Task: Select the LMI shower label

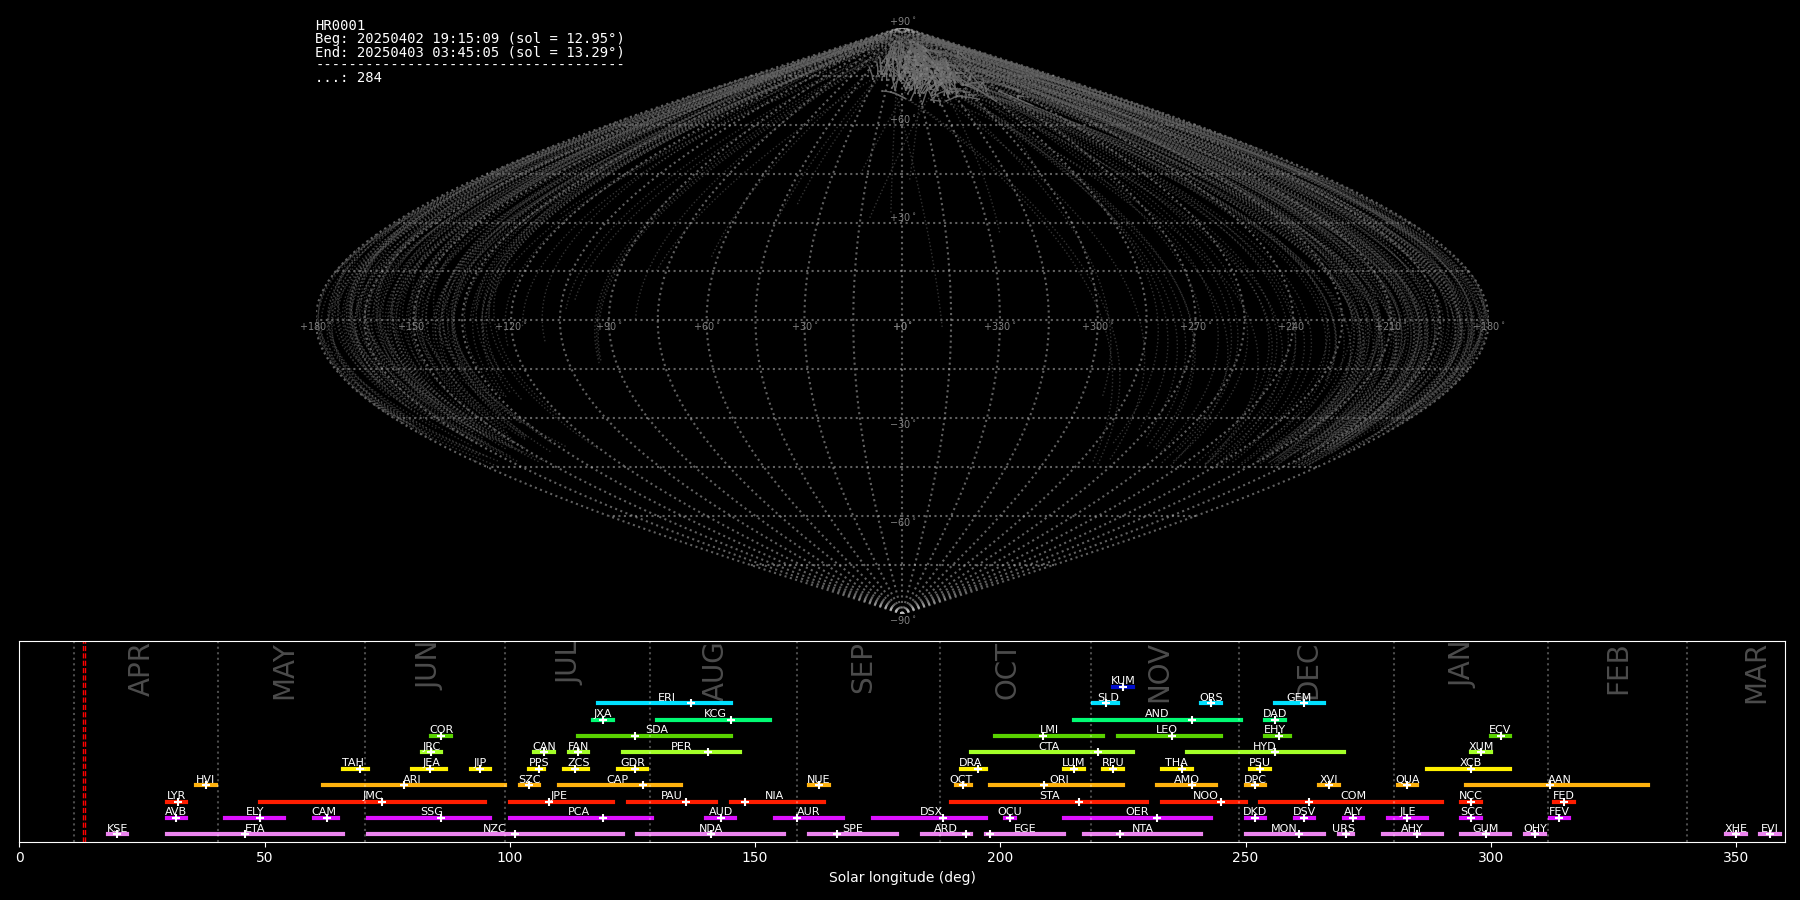Action: 1049,730
